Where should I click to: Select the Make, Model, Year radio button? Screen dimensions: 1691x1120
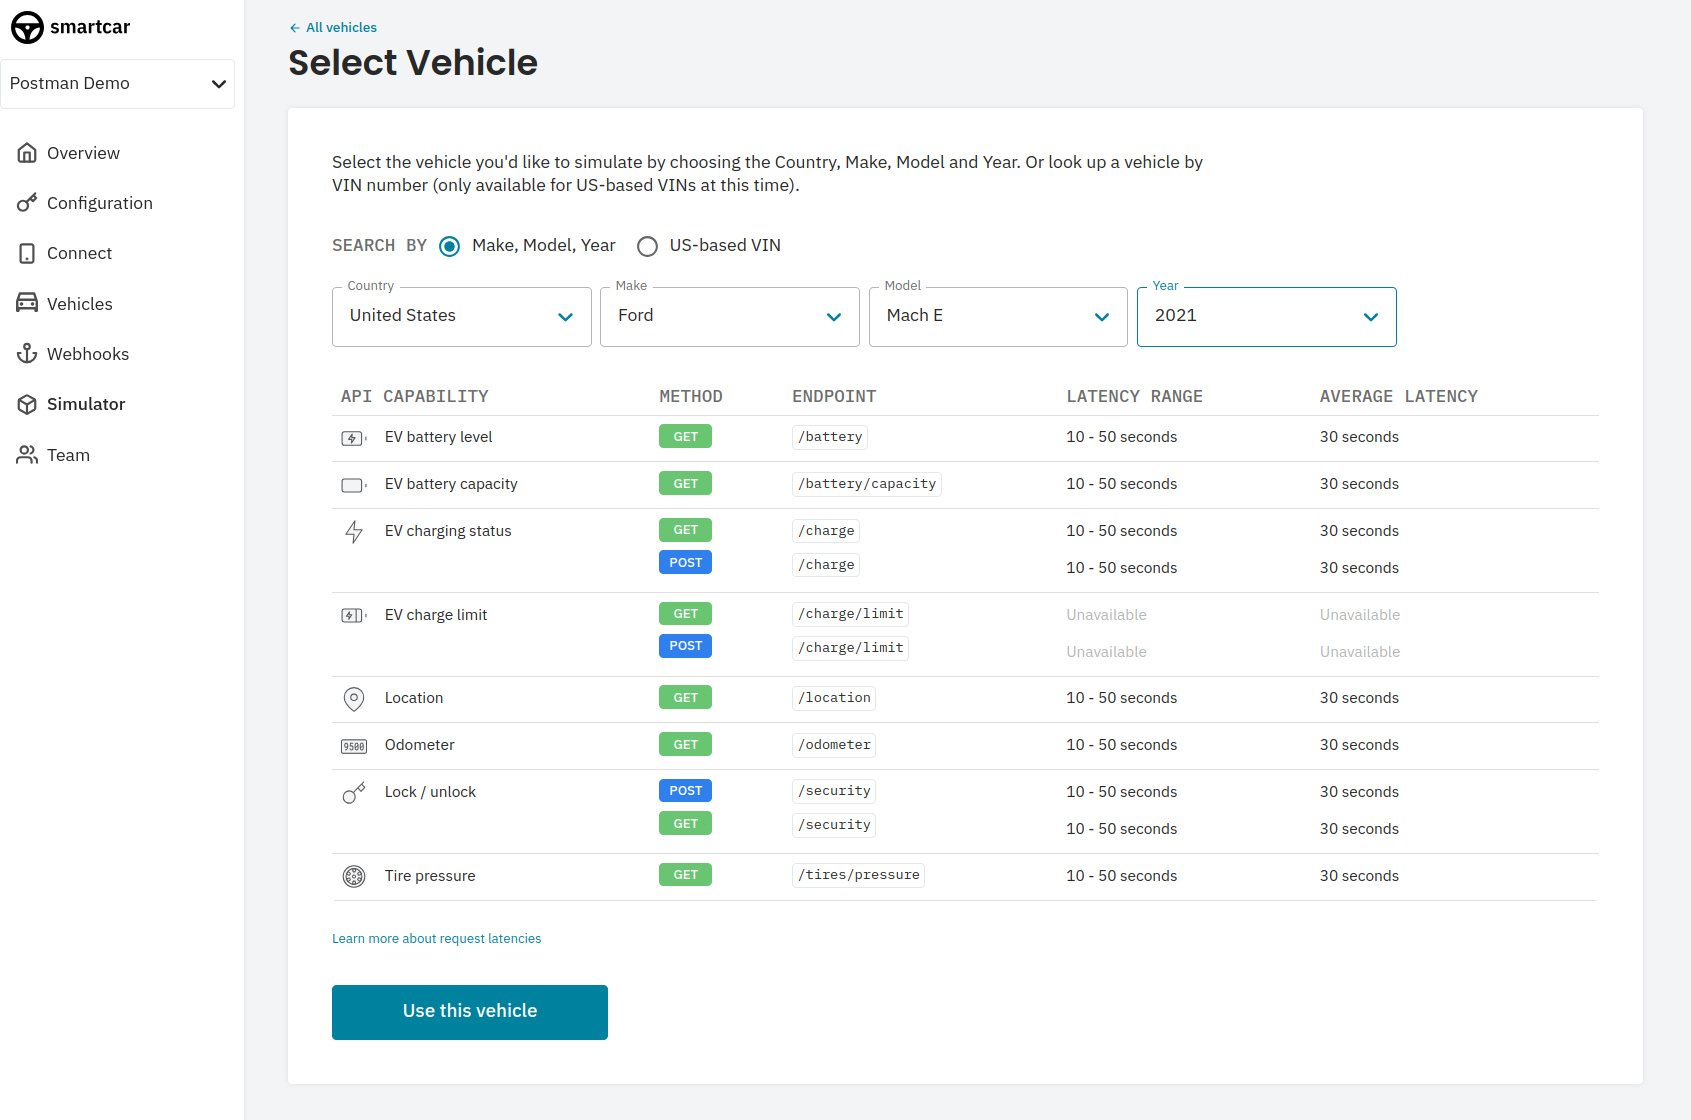click(450, 246)
